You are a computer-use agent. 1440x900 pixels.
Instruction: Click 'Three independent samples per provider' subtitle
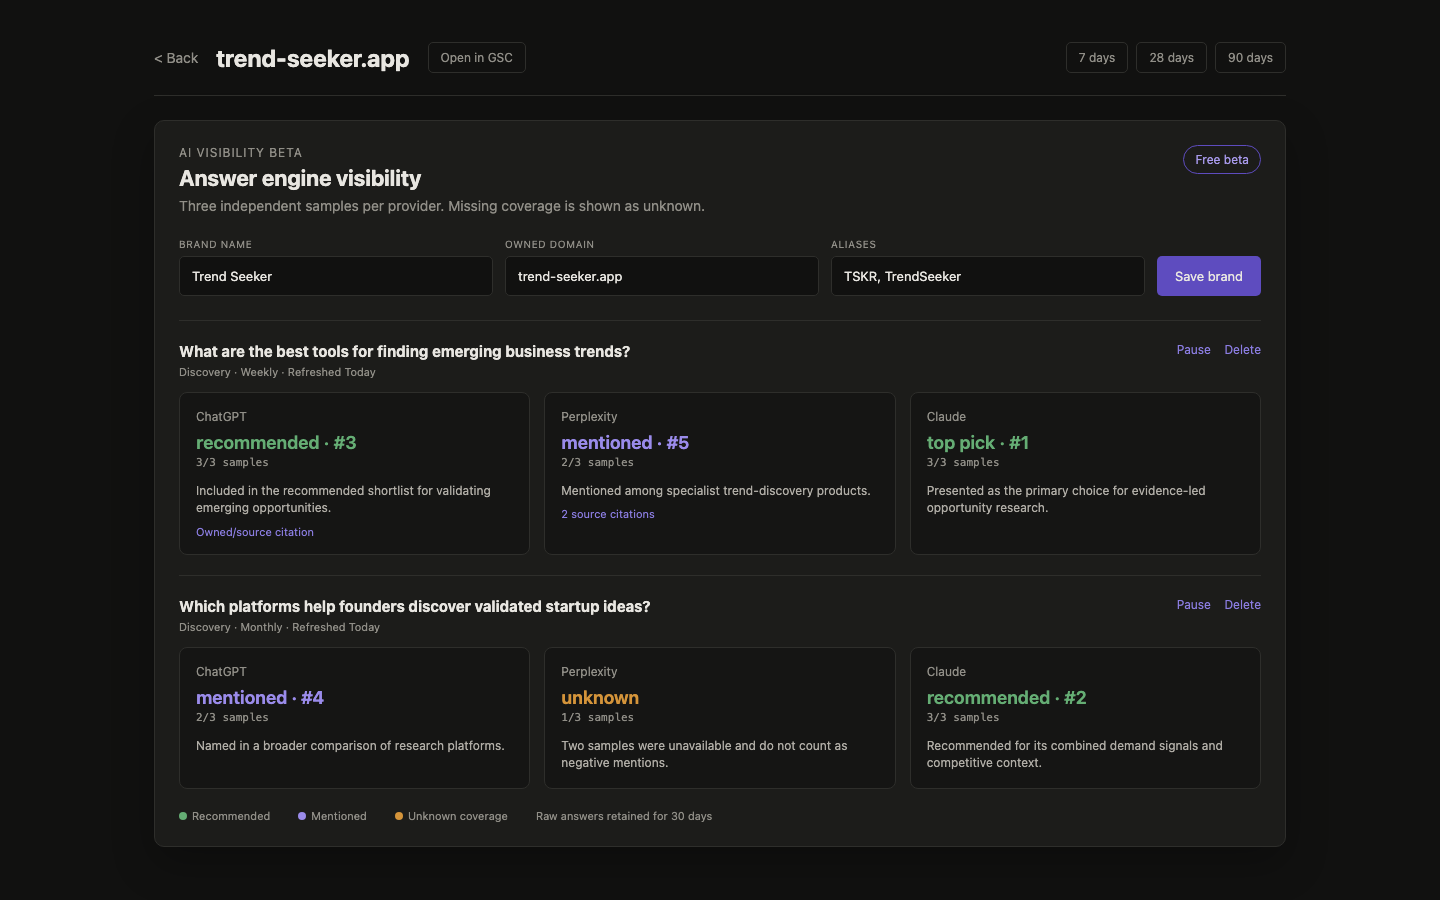tap(442, 206)
